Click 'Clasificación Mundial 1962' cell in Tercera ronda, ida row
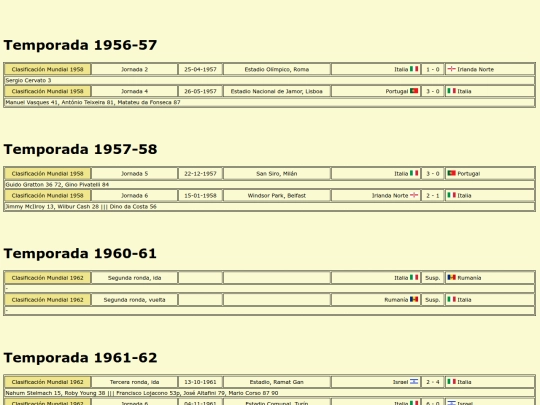The image size is (540, 405). pos(48,382)
